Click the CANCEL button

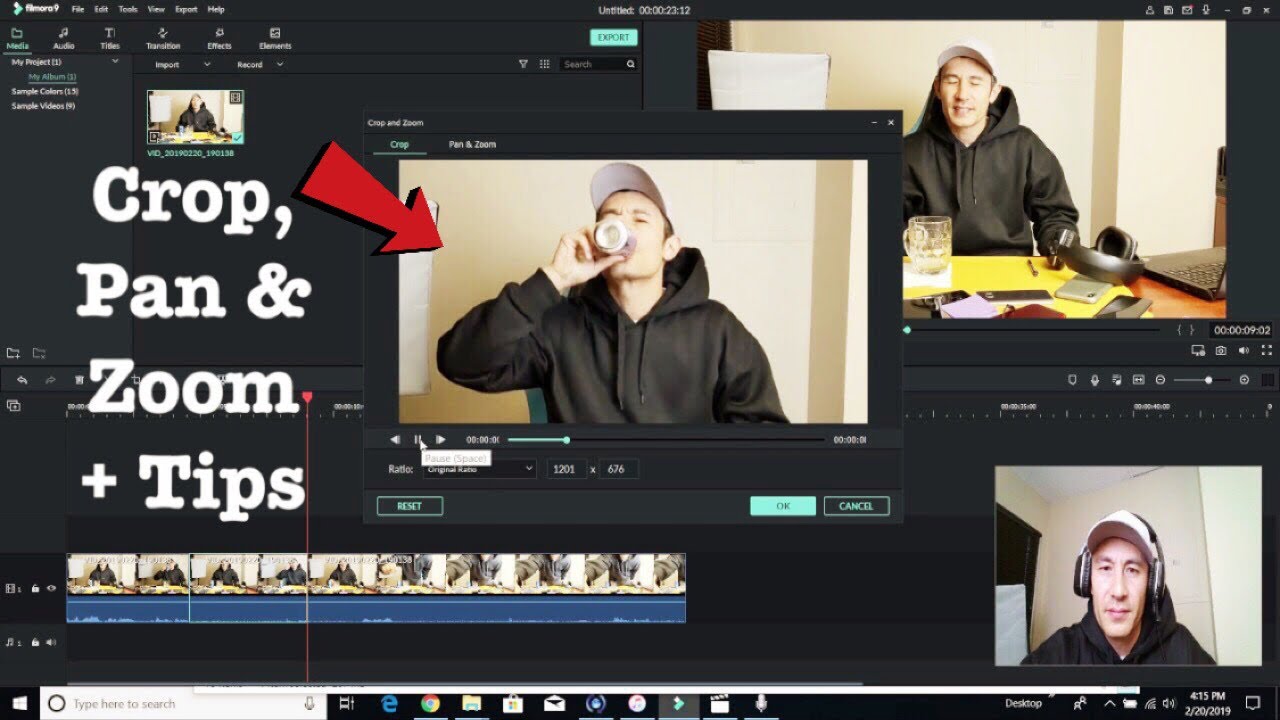click(856, 506)
